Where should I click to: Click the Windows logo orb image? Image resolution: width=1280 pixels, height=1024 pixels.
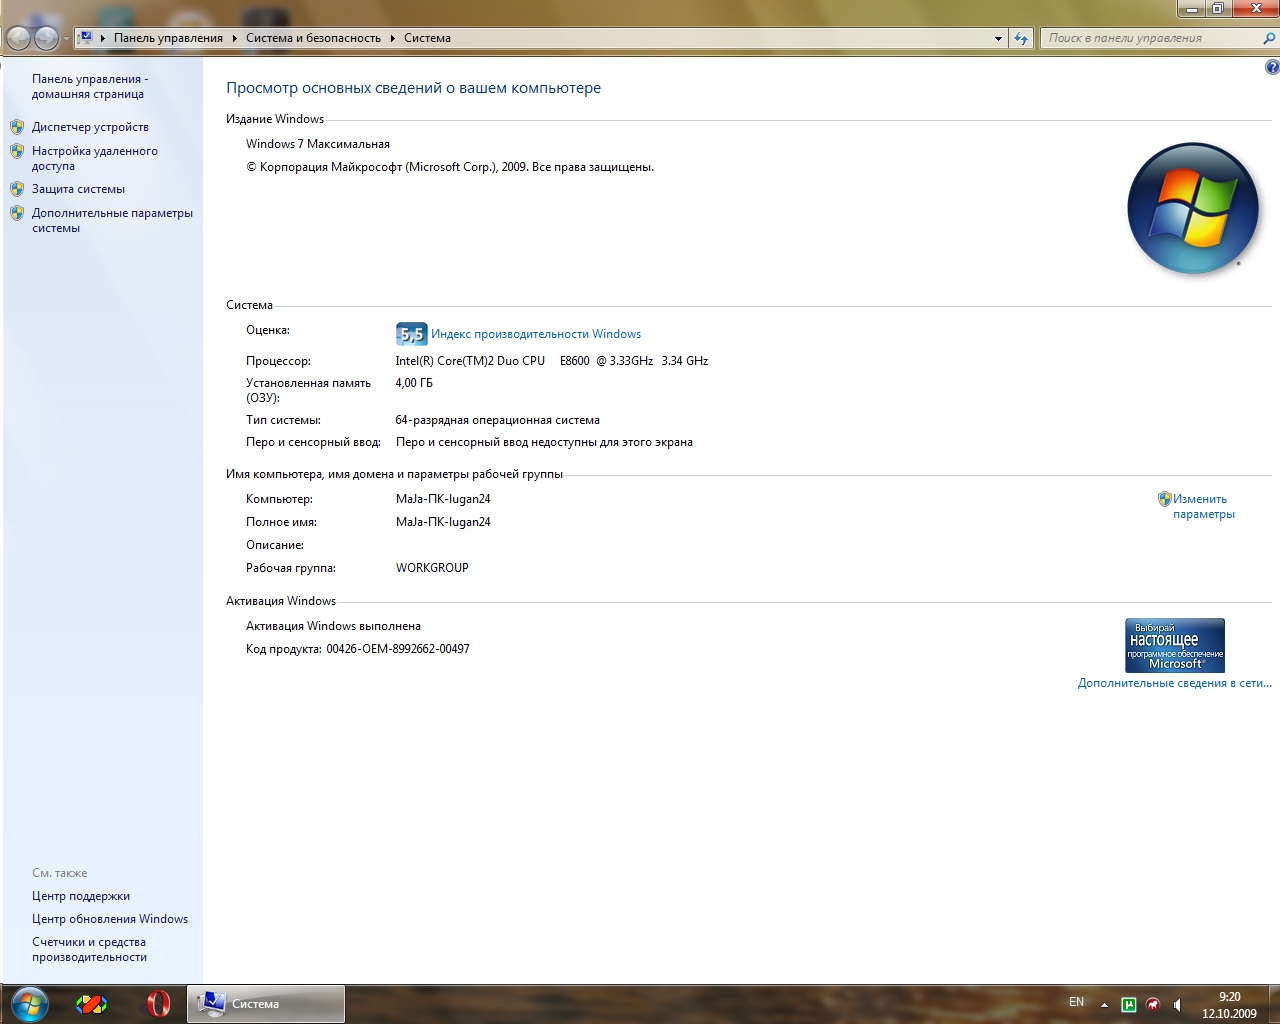(1192, 208)
